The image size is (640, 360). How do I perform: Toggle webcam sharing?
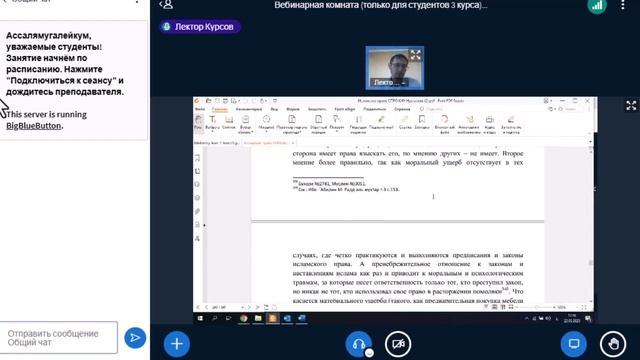click(x=398, y=344)
